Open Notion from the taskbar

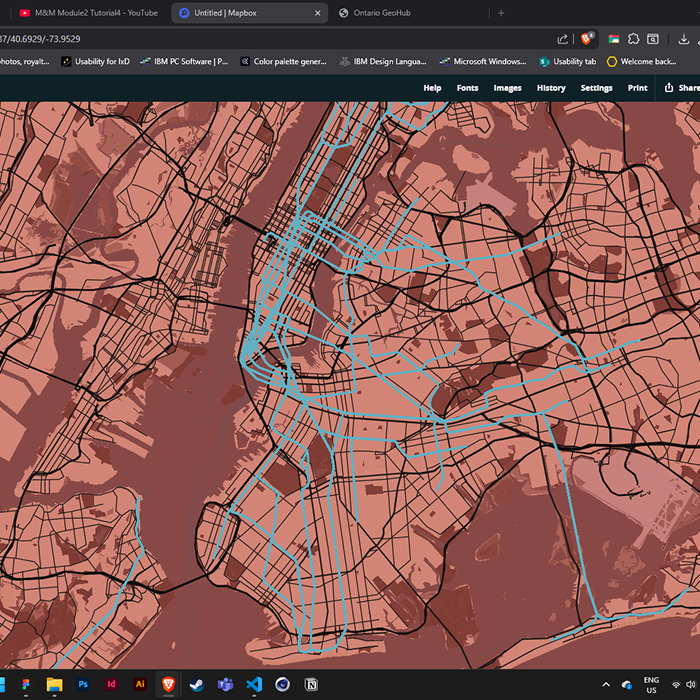[x=311, y=685]
